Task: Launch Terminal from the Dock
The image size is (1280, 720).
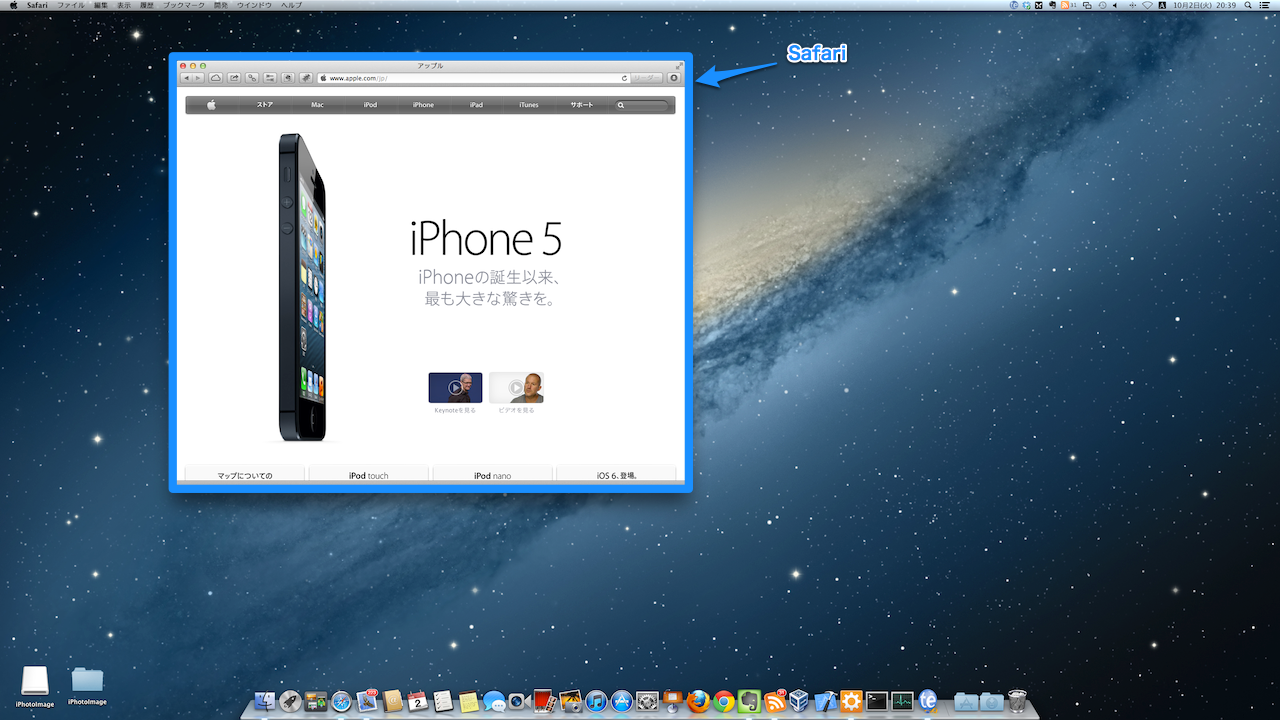Action: tap(877, 701)
